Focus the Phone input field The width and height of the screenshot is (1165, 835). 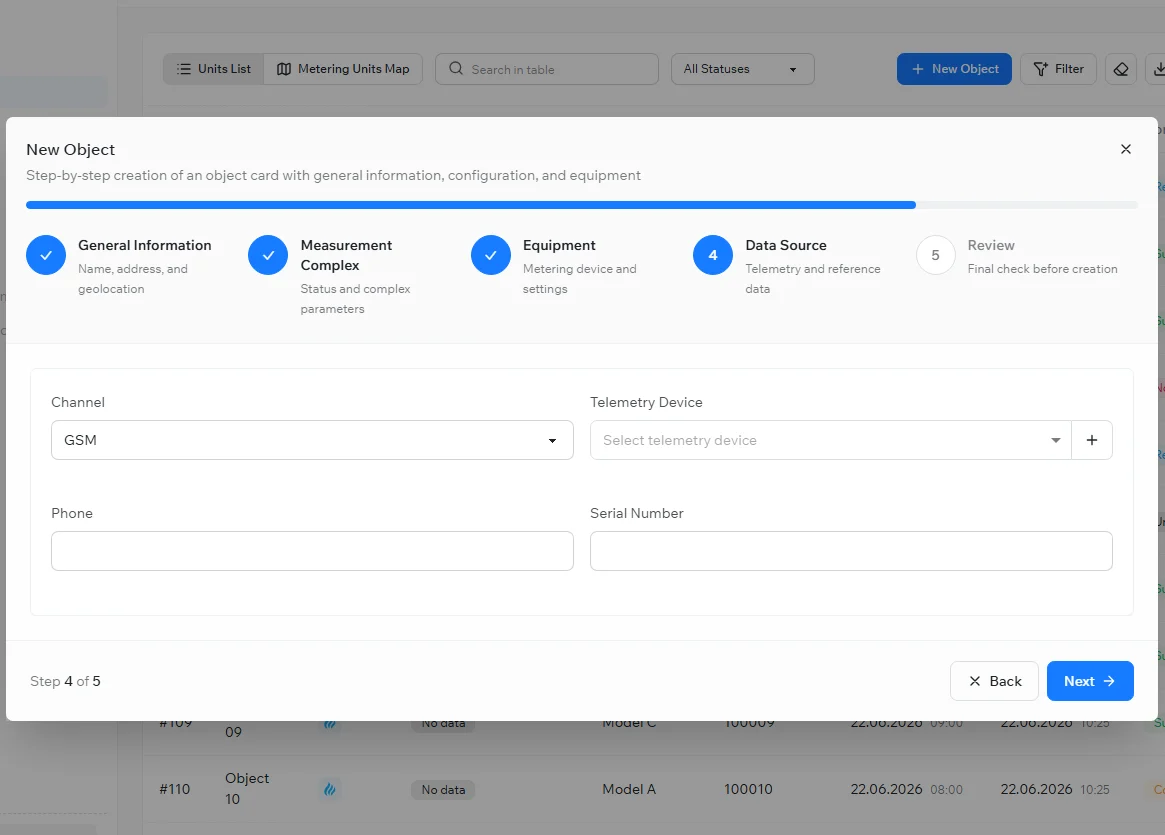pos(312,551)
